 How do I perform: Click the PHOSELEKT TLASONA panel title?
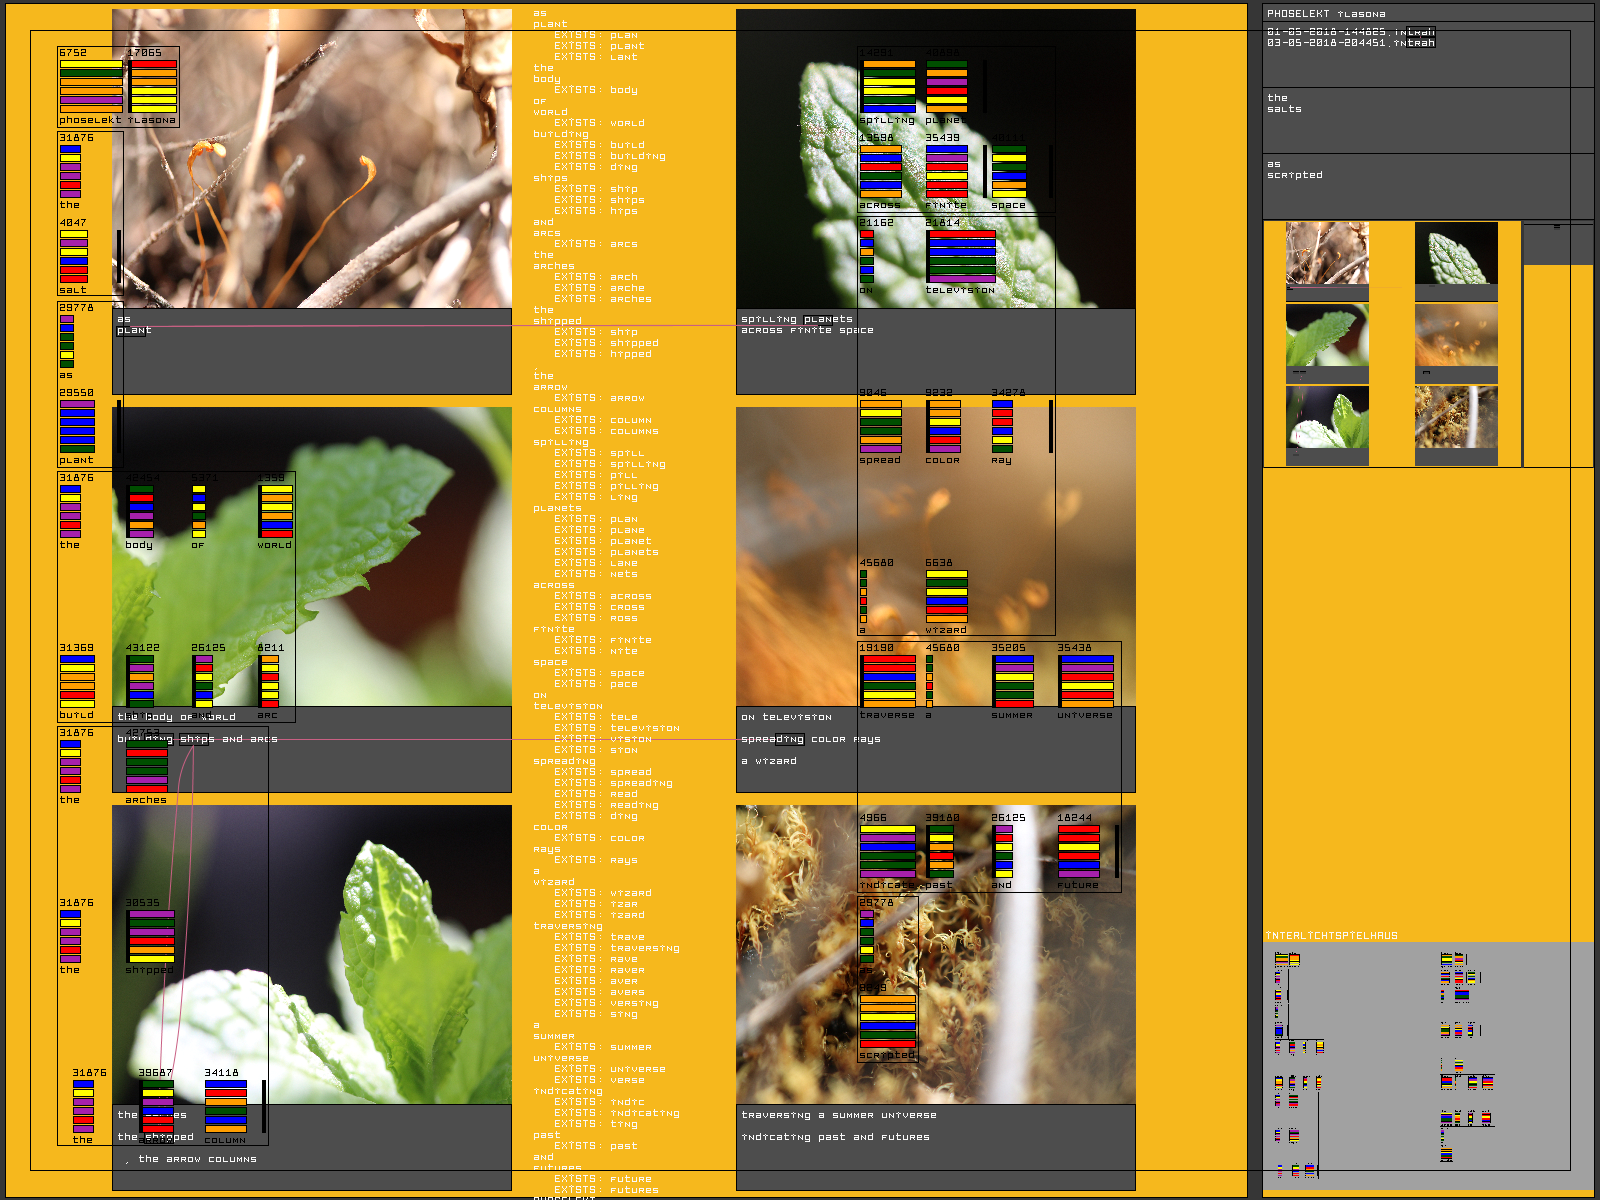point(1326,14)
